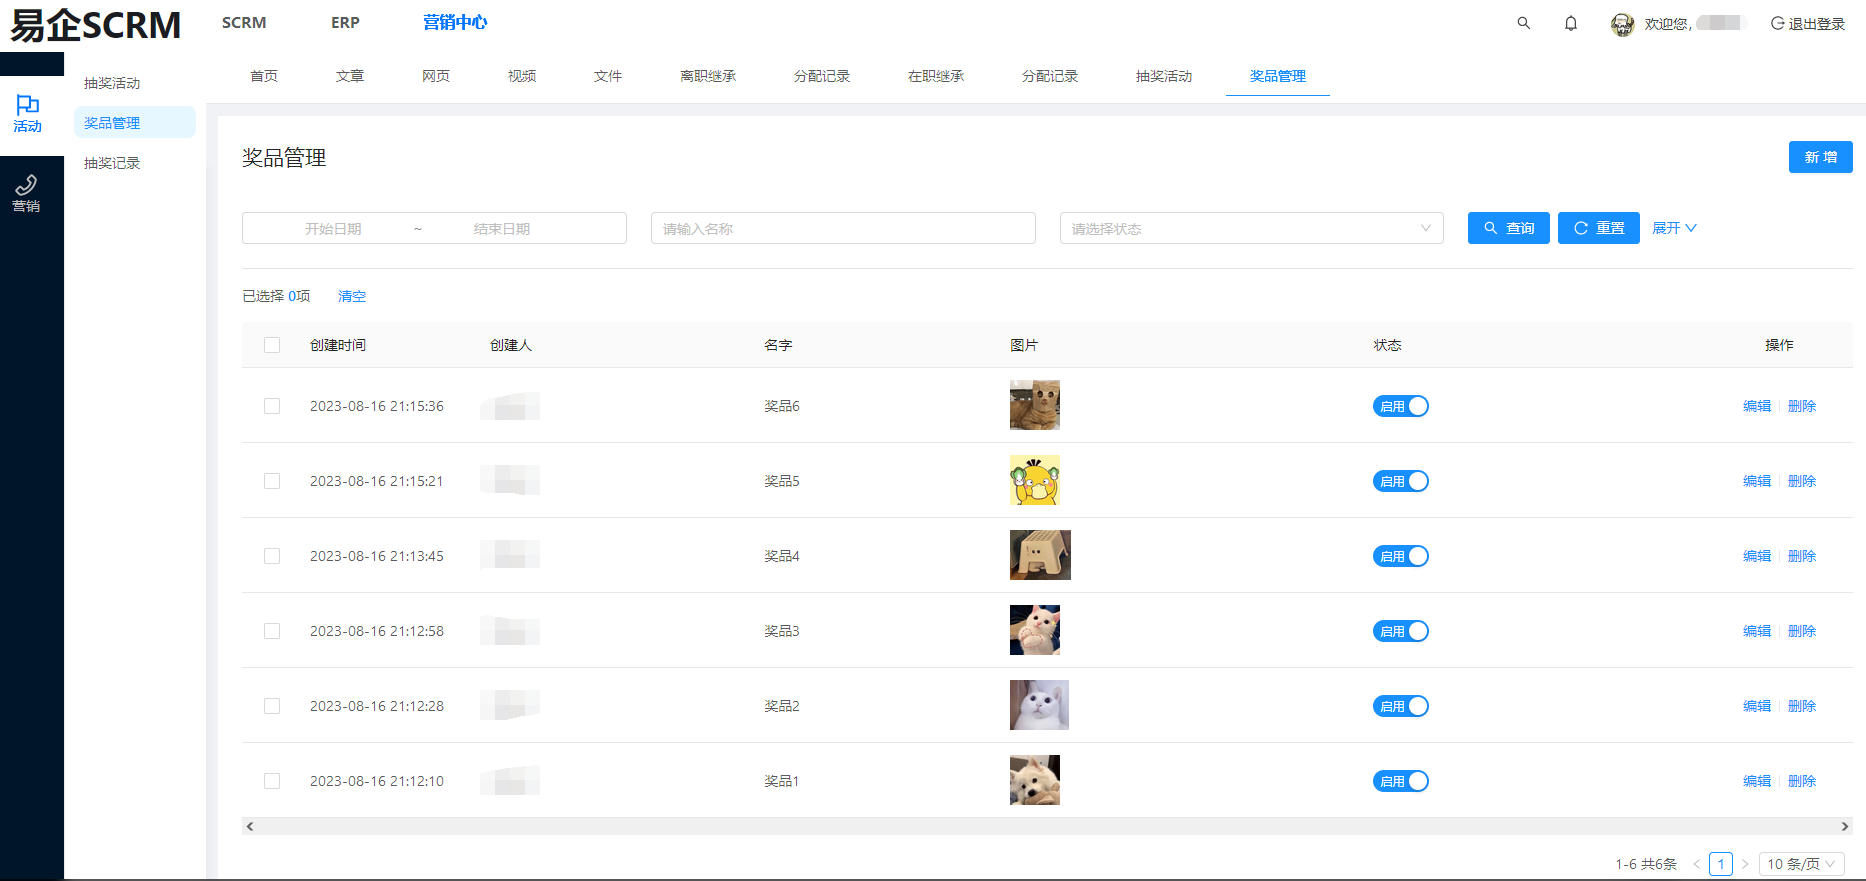Check the row for 奖品1

pyautogui.click(x=272, y=781)
